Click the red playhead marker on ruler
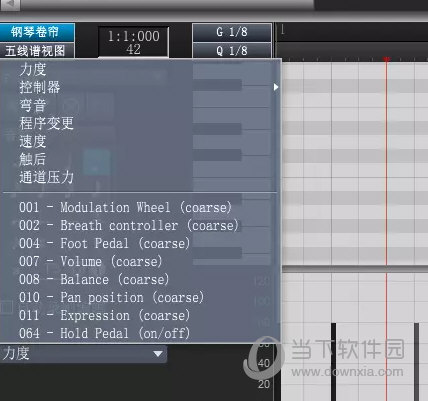This screenshot has height=401, width=428. click(386, 59)
